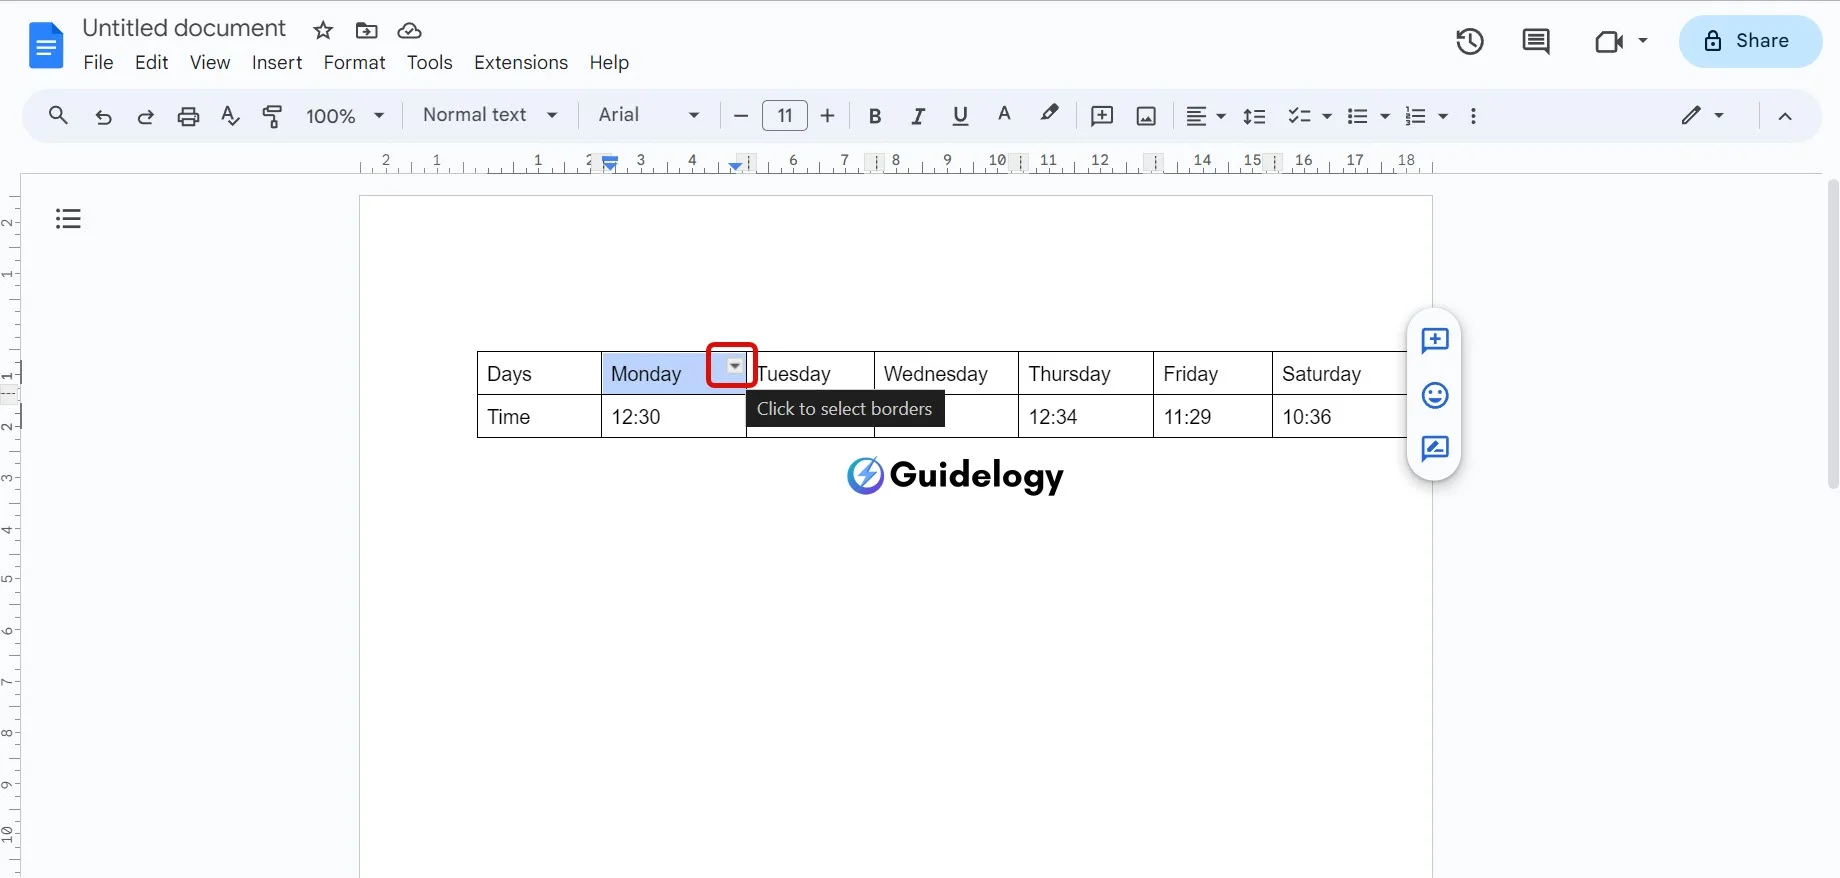
Task: Open the Editing mode pencil dropdown
Action: pos(1702,115)
